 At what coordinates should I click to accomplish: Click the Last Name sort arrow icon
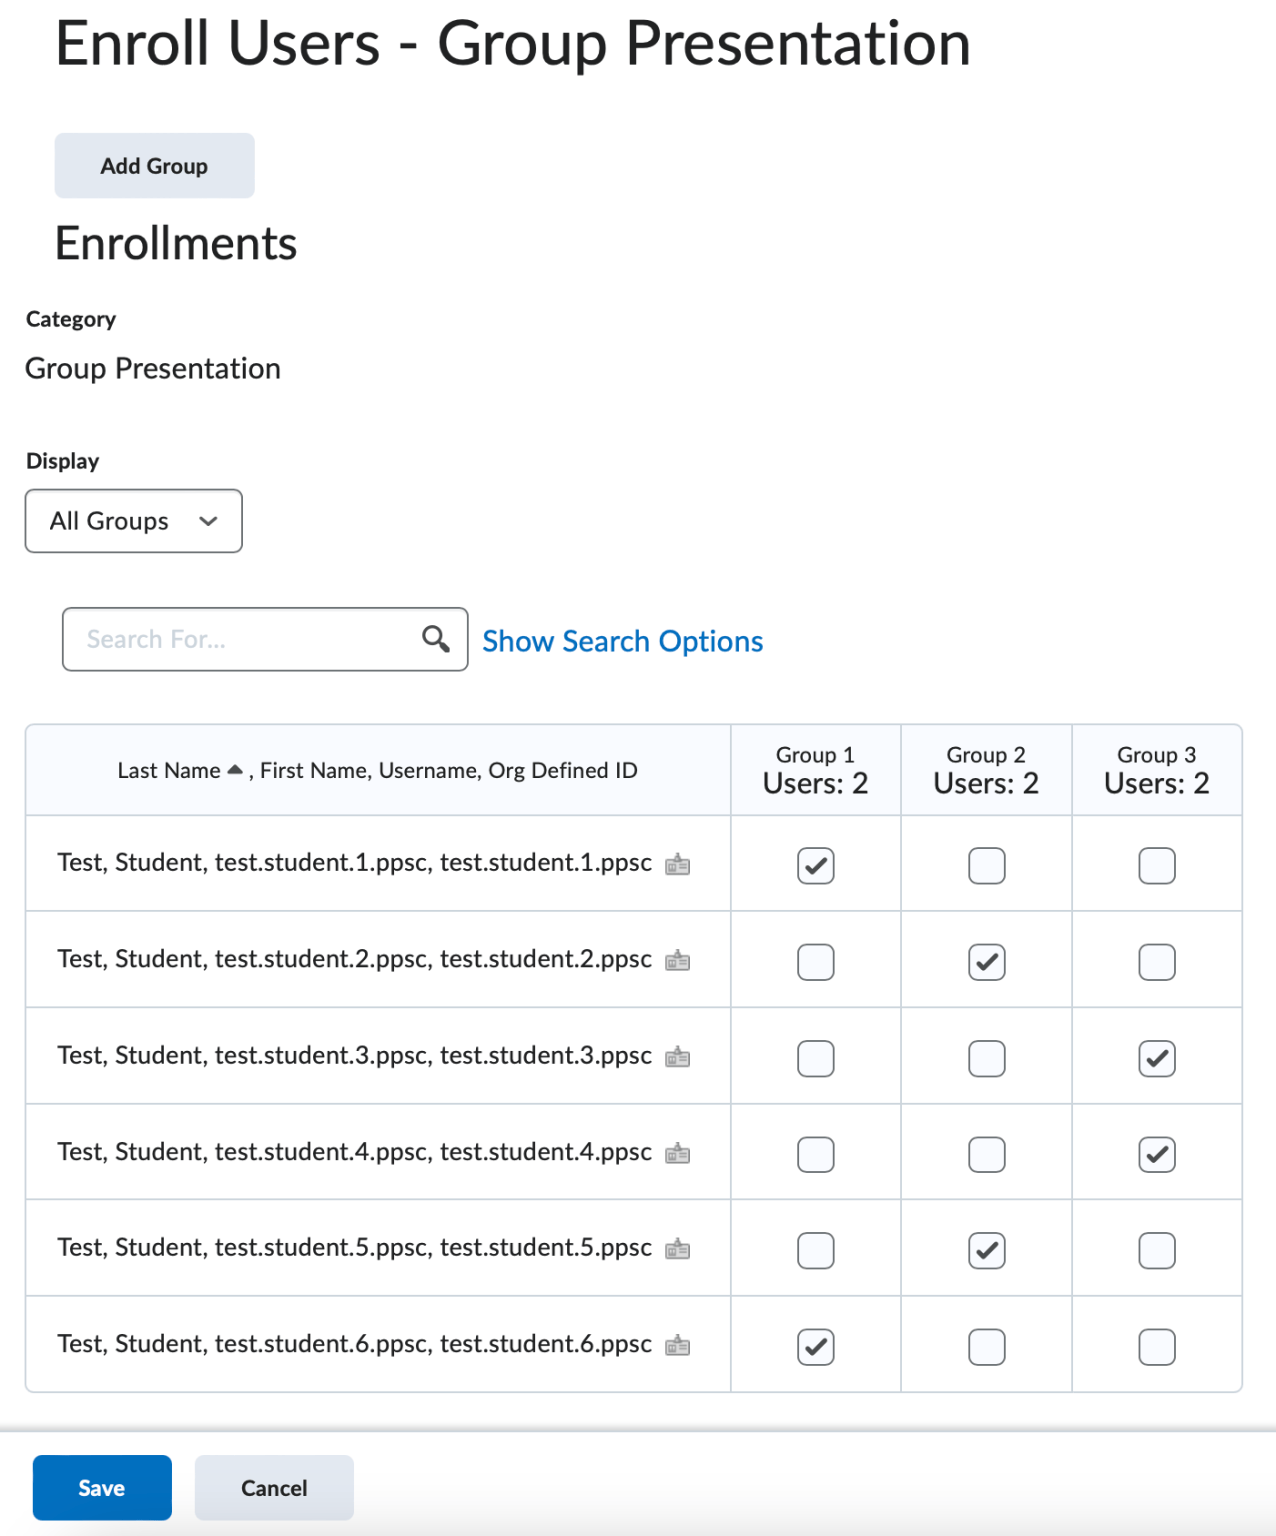pyautogui.click(x=235, y=769)
